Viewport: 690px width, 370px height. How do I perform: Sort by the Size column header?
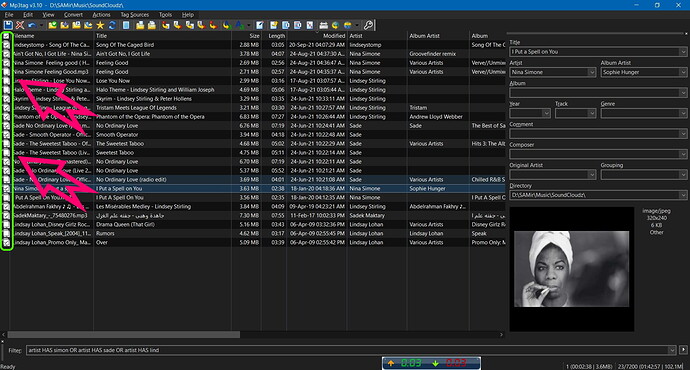[x=246, y=36]
